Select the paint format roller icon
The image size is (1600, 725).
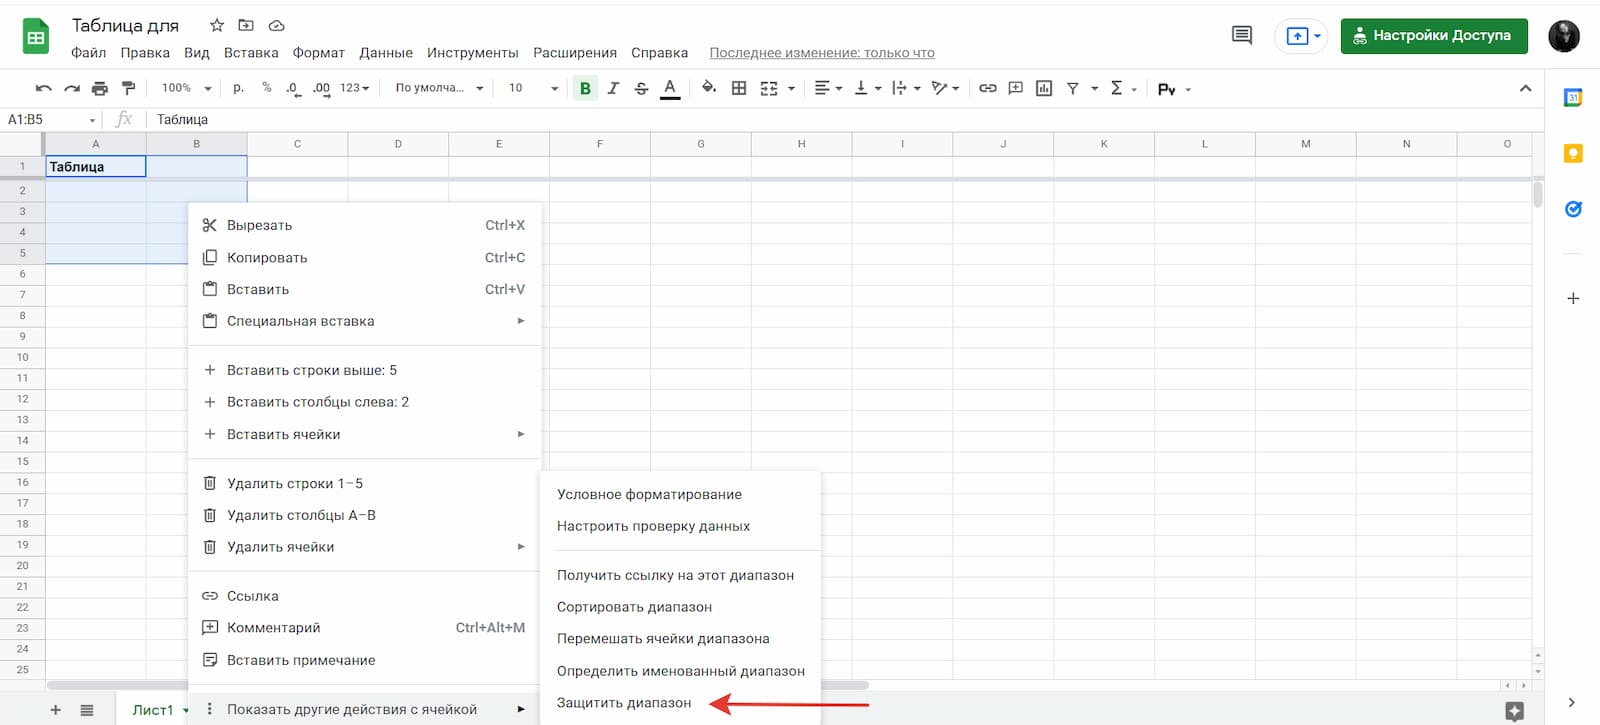tap(128, 88)
